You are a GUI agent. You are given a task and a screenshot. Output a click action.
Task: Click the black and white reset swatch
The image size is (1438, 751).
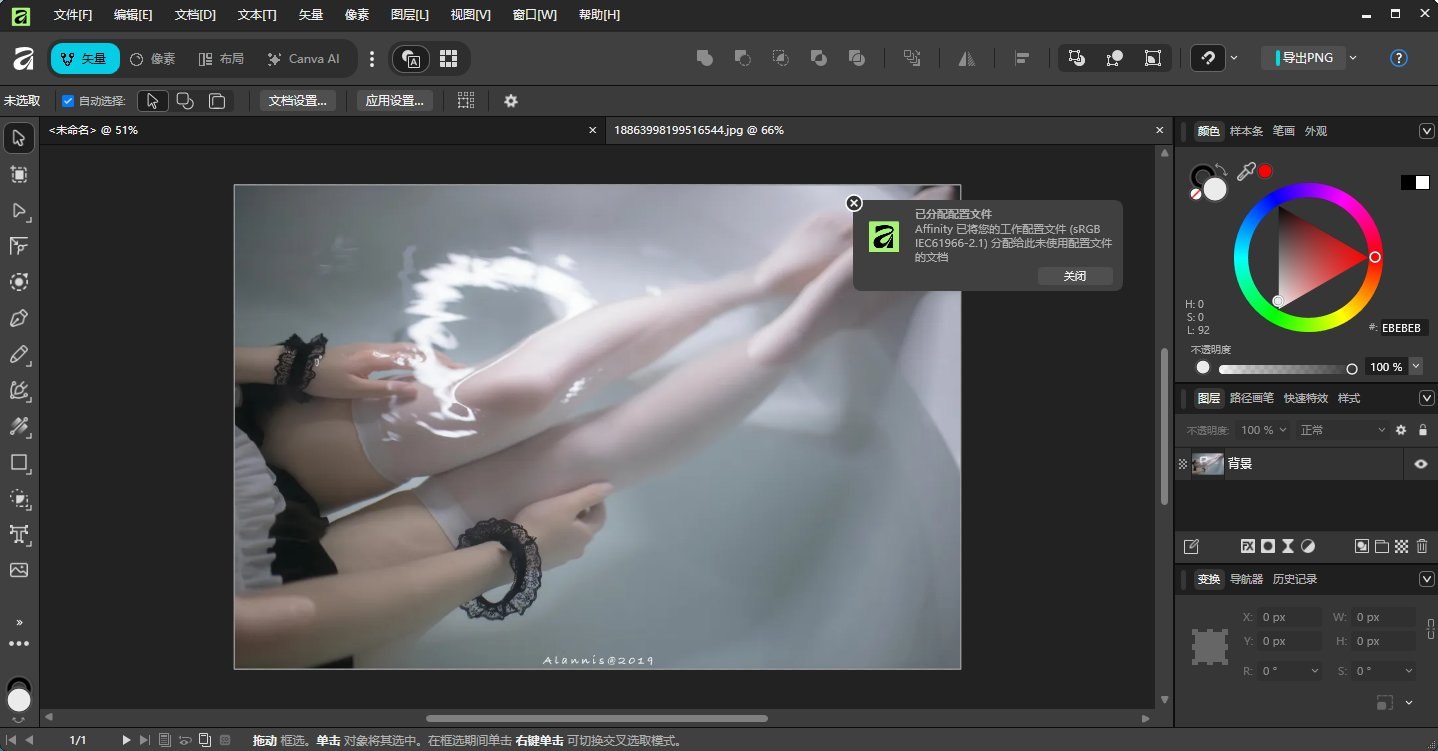[x=1415, y=182]
